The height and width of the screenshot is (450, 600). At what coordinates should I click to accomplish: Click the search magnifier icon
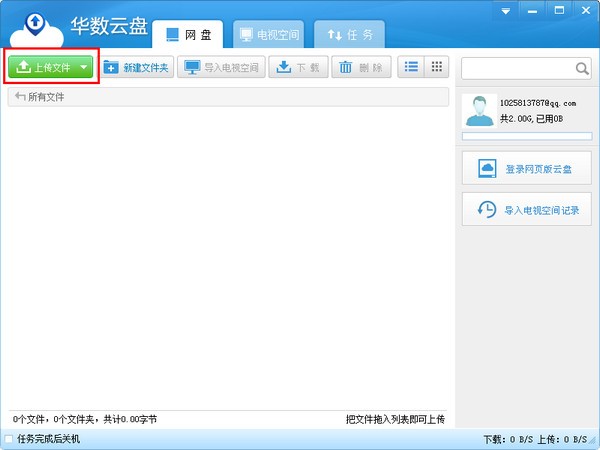click(x=582, y=69)
